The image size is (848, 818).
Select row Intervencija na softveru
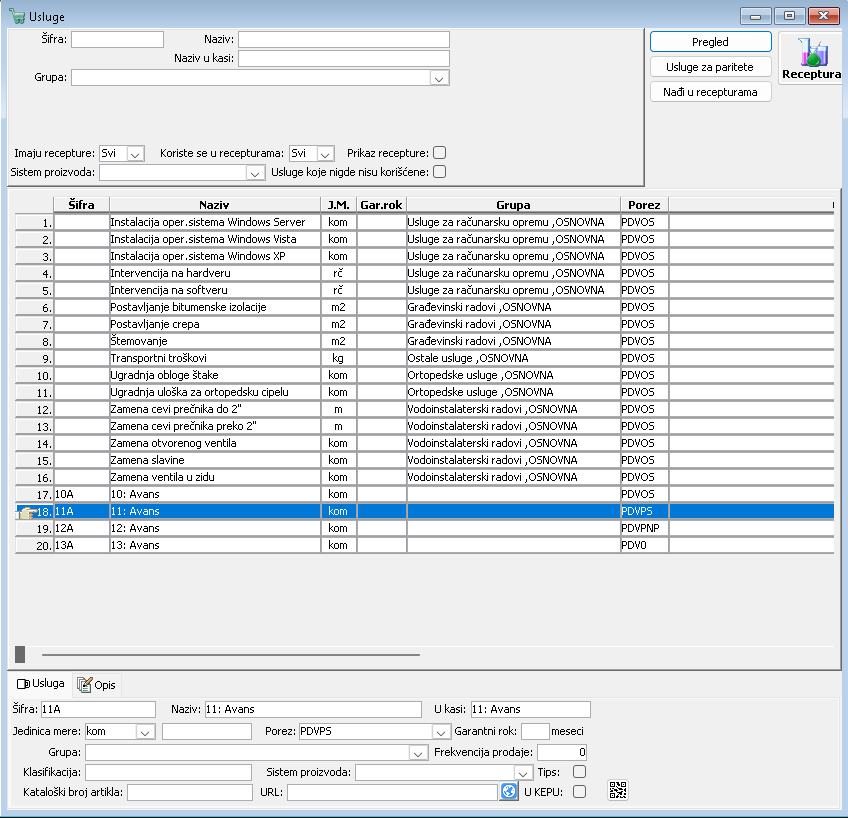425,290
